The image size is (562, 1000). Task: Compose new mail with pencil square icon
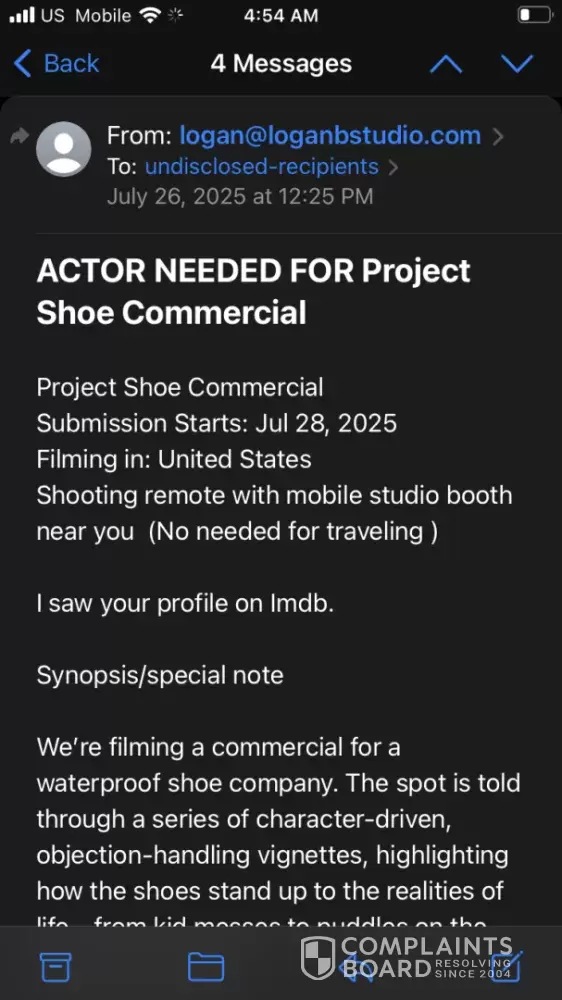click(x=508, y=966)
